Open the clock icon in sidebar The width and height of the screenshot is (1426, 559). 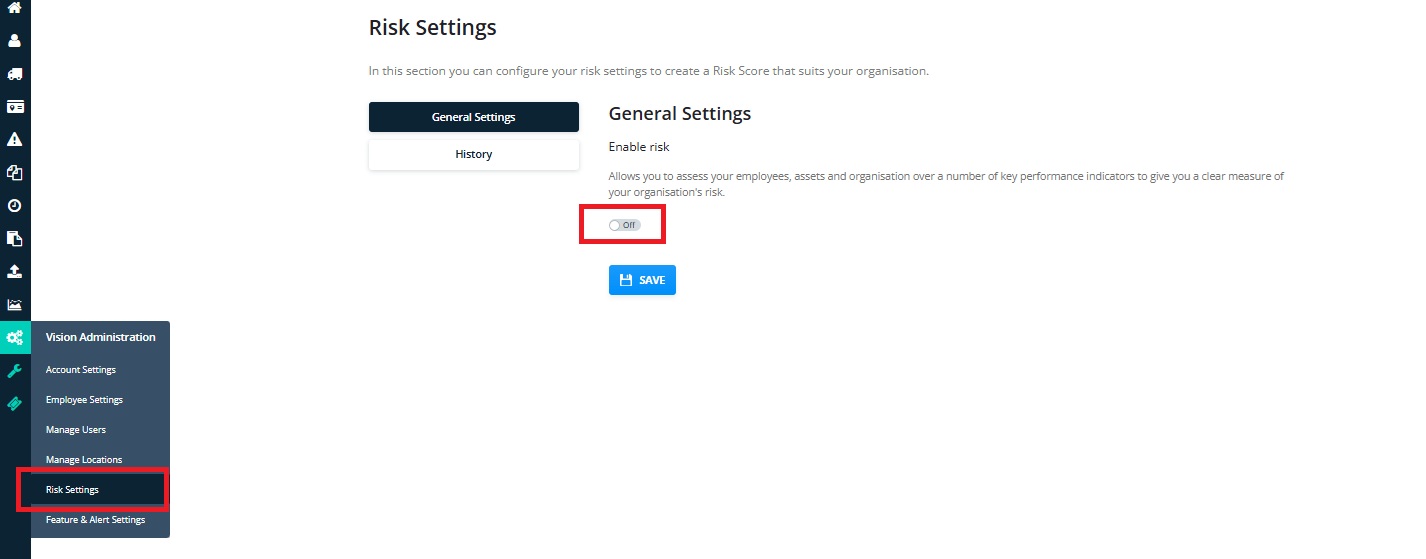pos(15,205)
